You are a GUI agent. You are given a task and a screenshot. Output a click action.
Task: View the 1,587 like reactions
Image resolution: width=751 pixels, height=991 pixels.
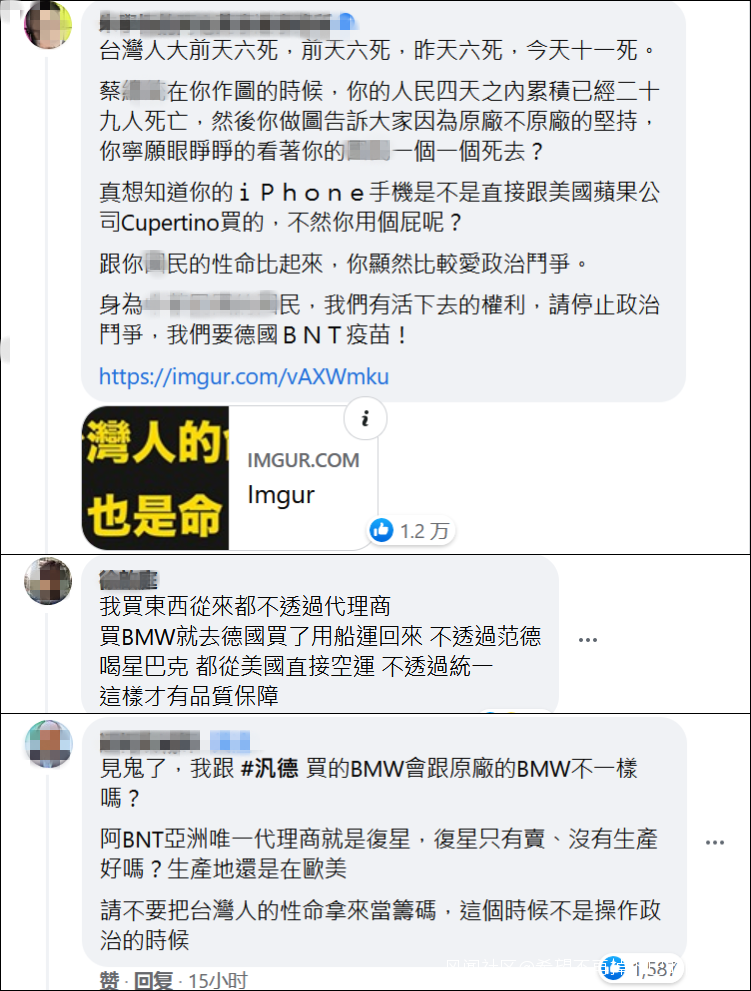click(x=641, y=968)
